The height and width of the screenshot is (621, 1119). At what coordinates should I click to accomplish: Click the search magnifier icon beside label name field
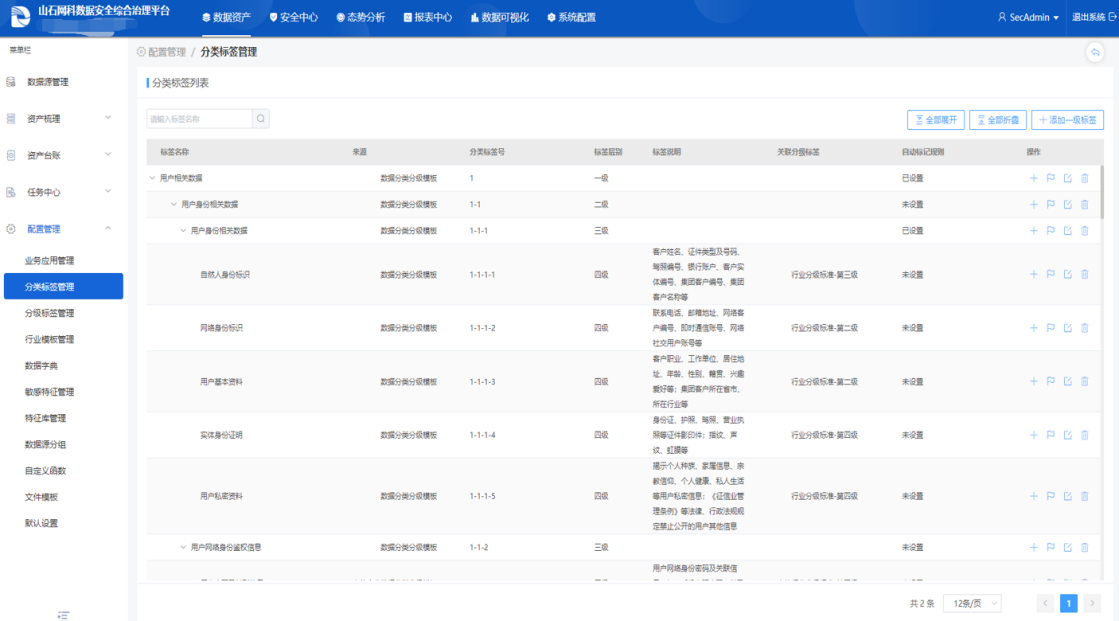[x=260, y=119]
